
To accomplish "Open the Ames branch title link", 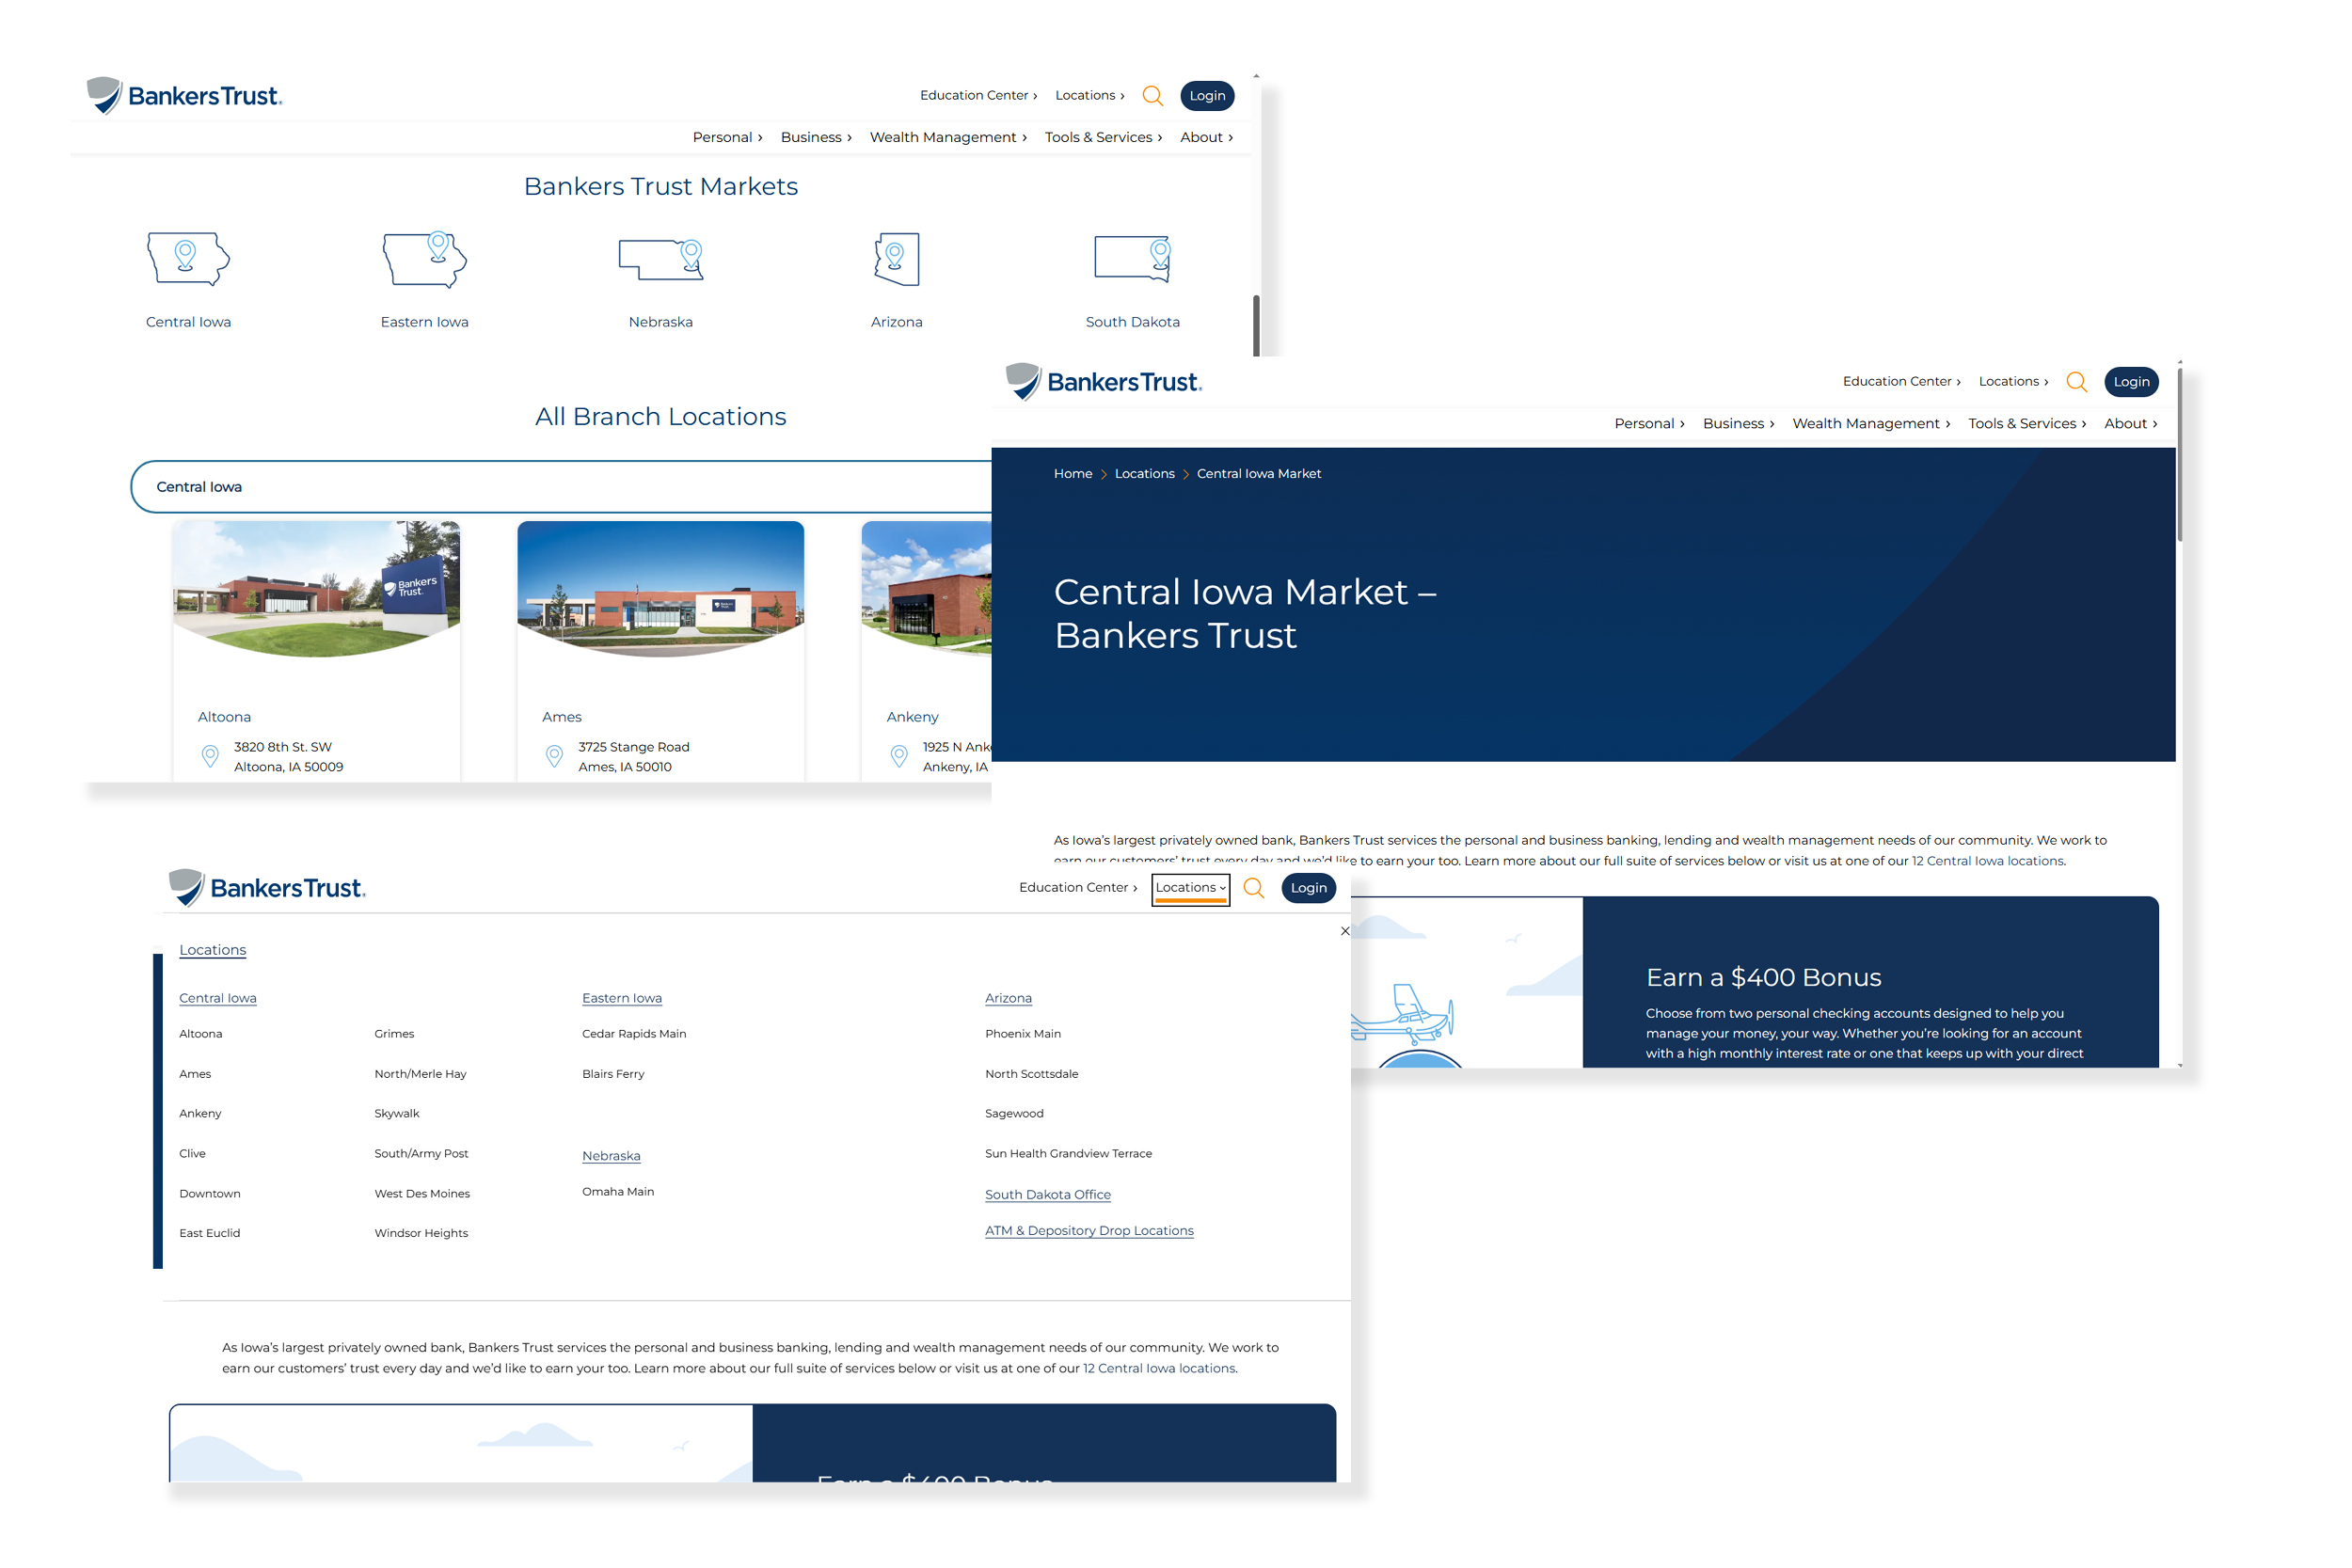I will 562,717.
